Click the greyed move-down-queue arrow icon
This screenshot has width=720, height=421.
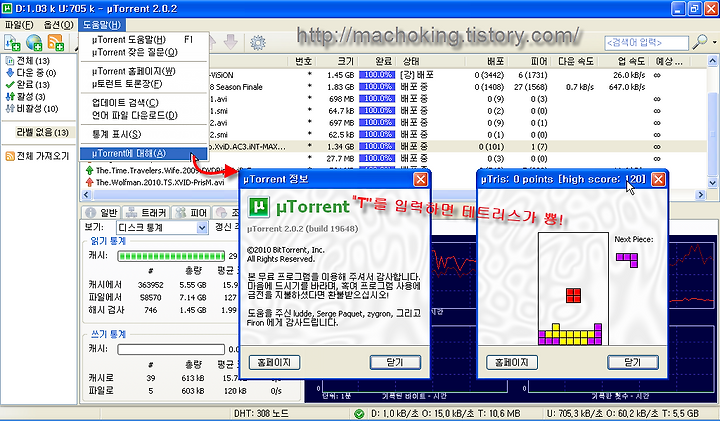231,42
